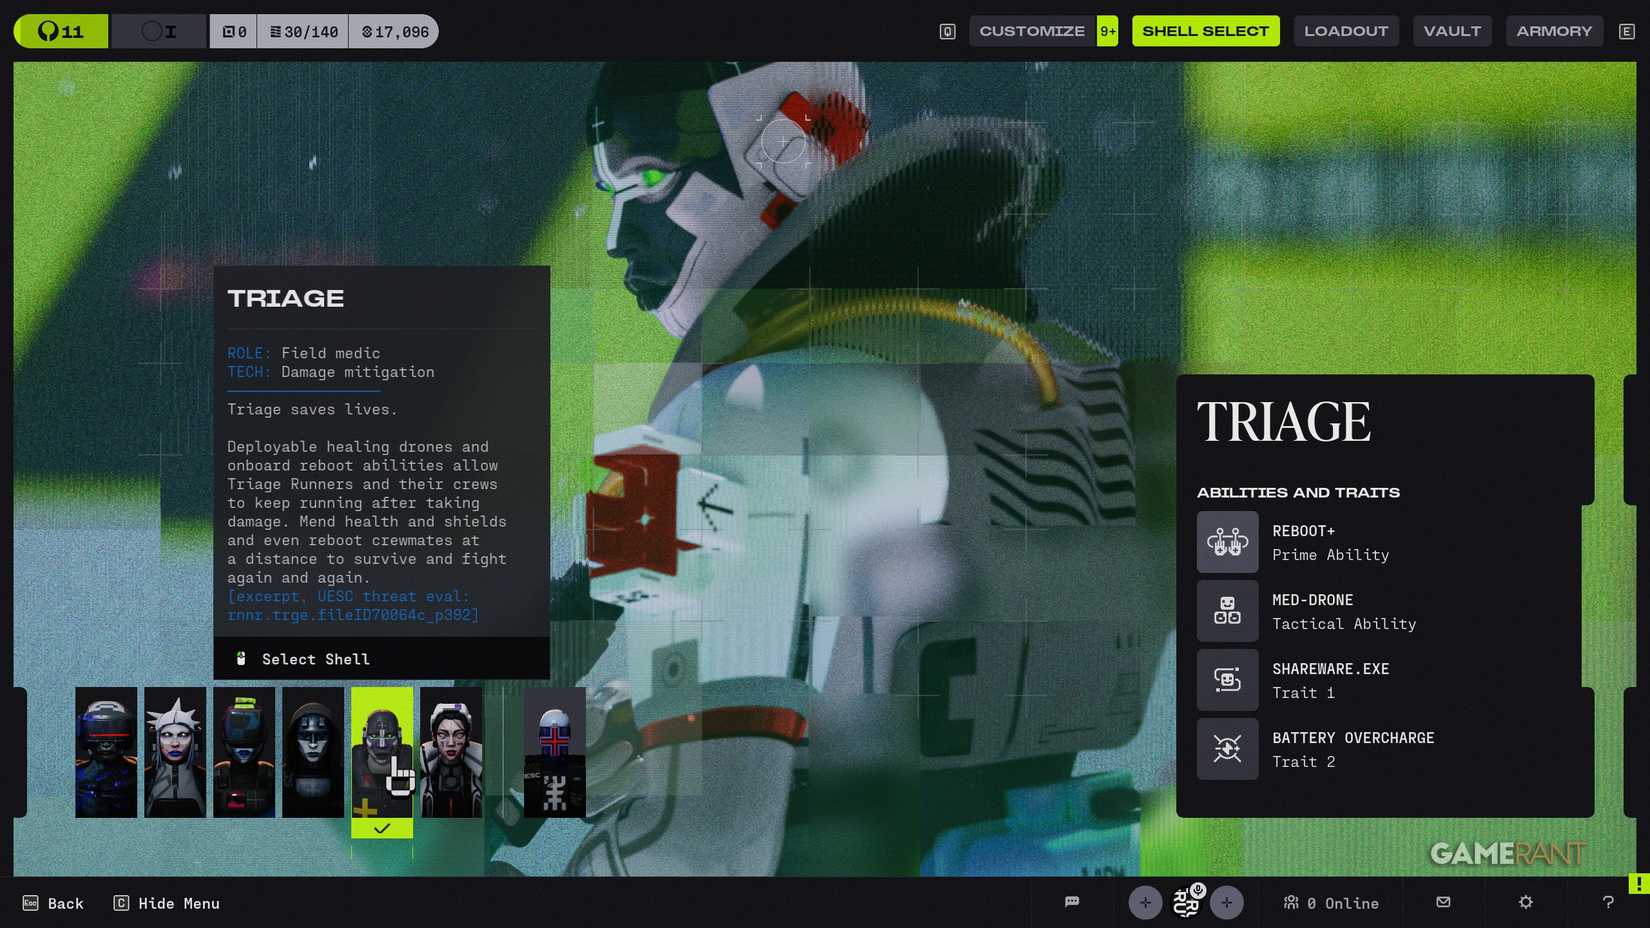Go Back using the bottom-left button

[53, 902]
